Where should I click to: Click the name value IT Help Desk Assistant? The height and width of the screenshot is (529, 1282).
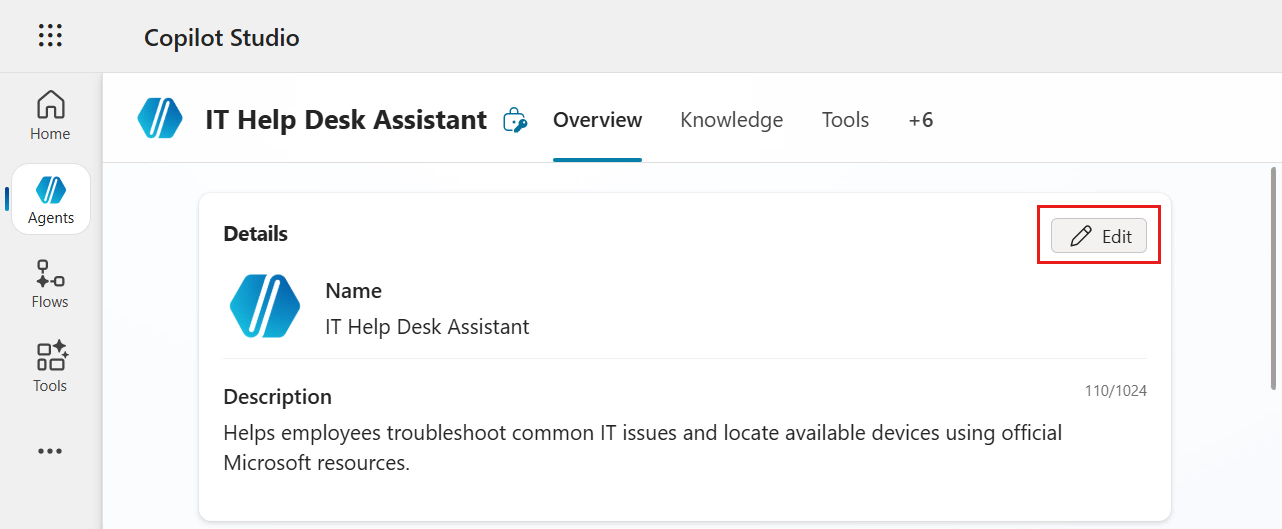tap(427, 326)
